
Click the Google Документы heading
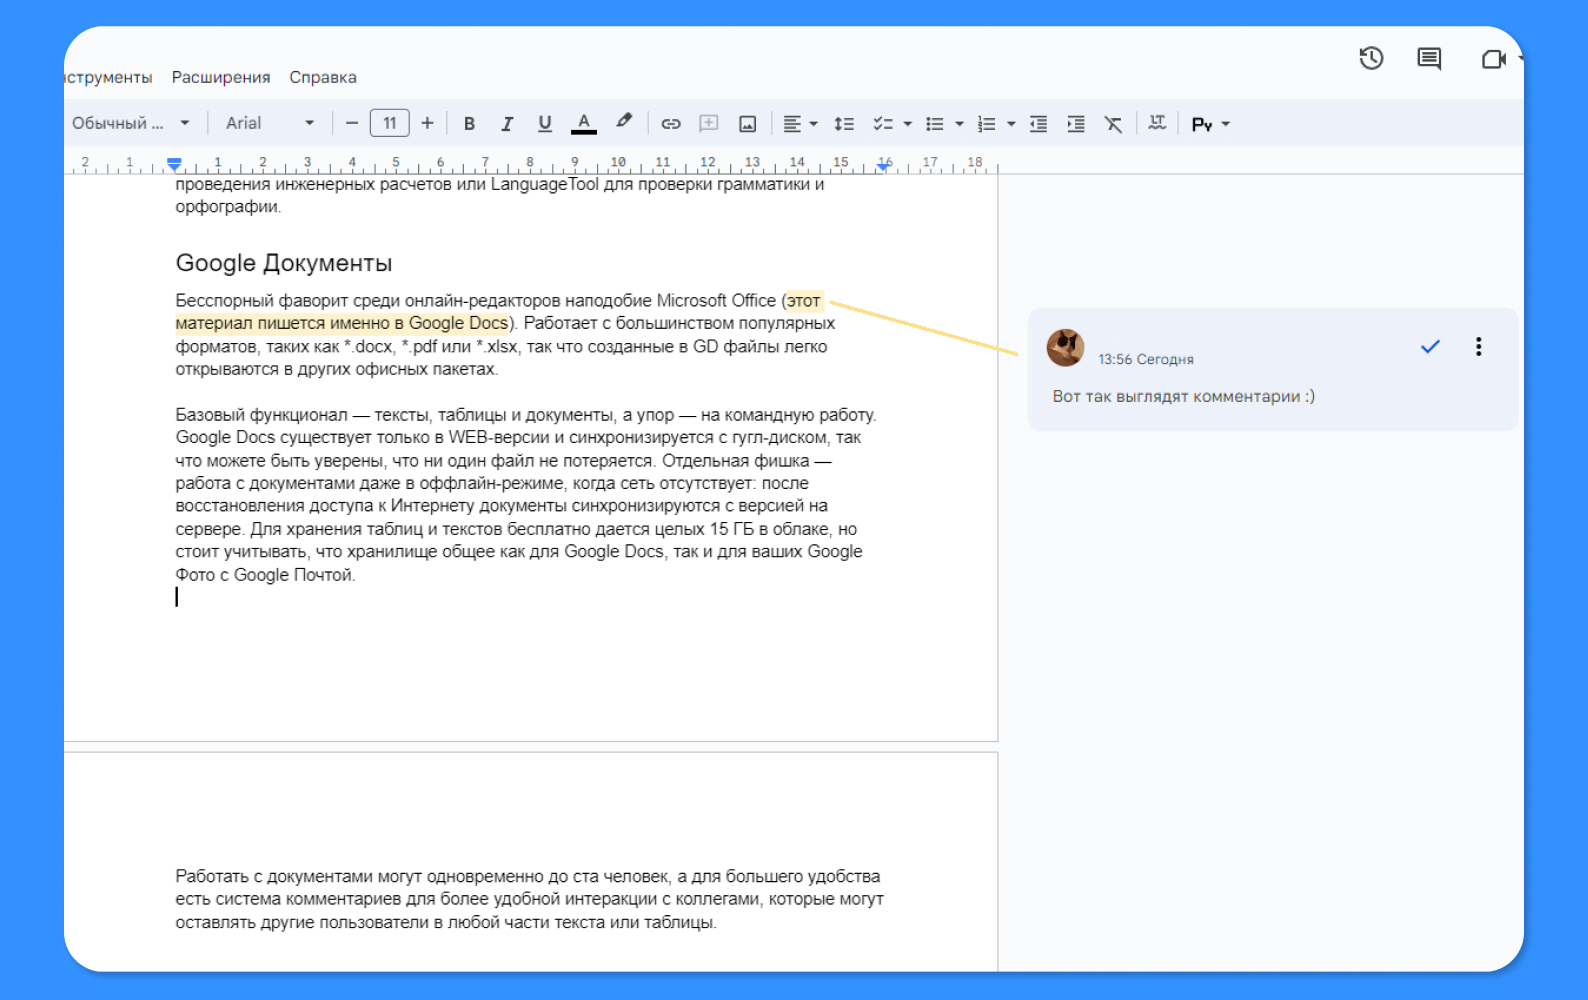click(x=284, y=263)
